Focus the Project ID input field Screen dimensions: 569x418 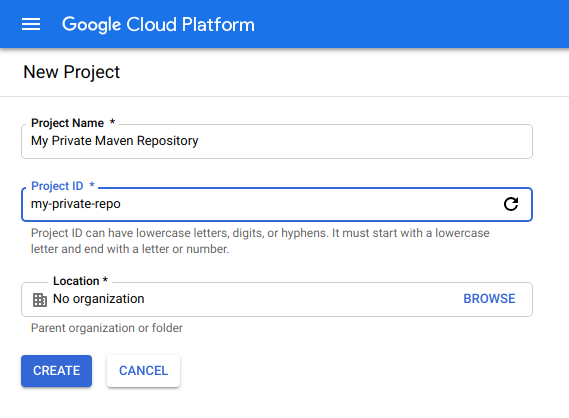(x=277, y=204)
